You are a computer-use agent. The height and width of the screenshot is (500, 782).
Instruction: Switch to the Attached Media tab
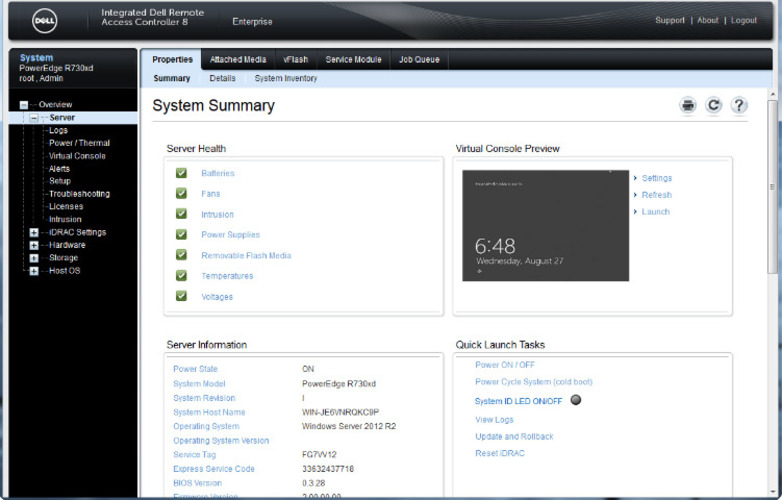point(238,60)
